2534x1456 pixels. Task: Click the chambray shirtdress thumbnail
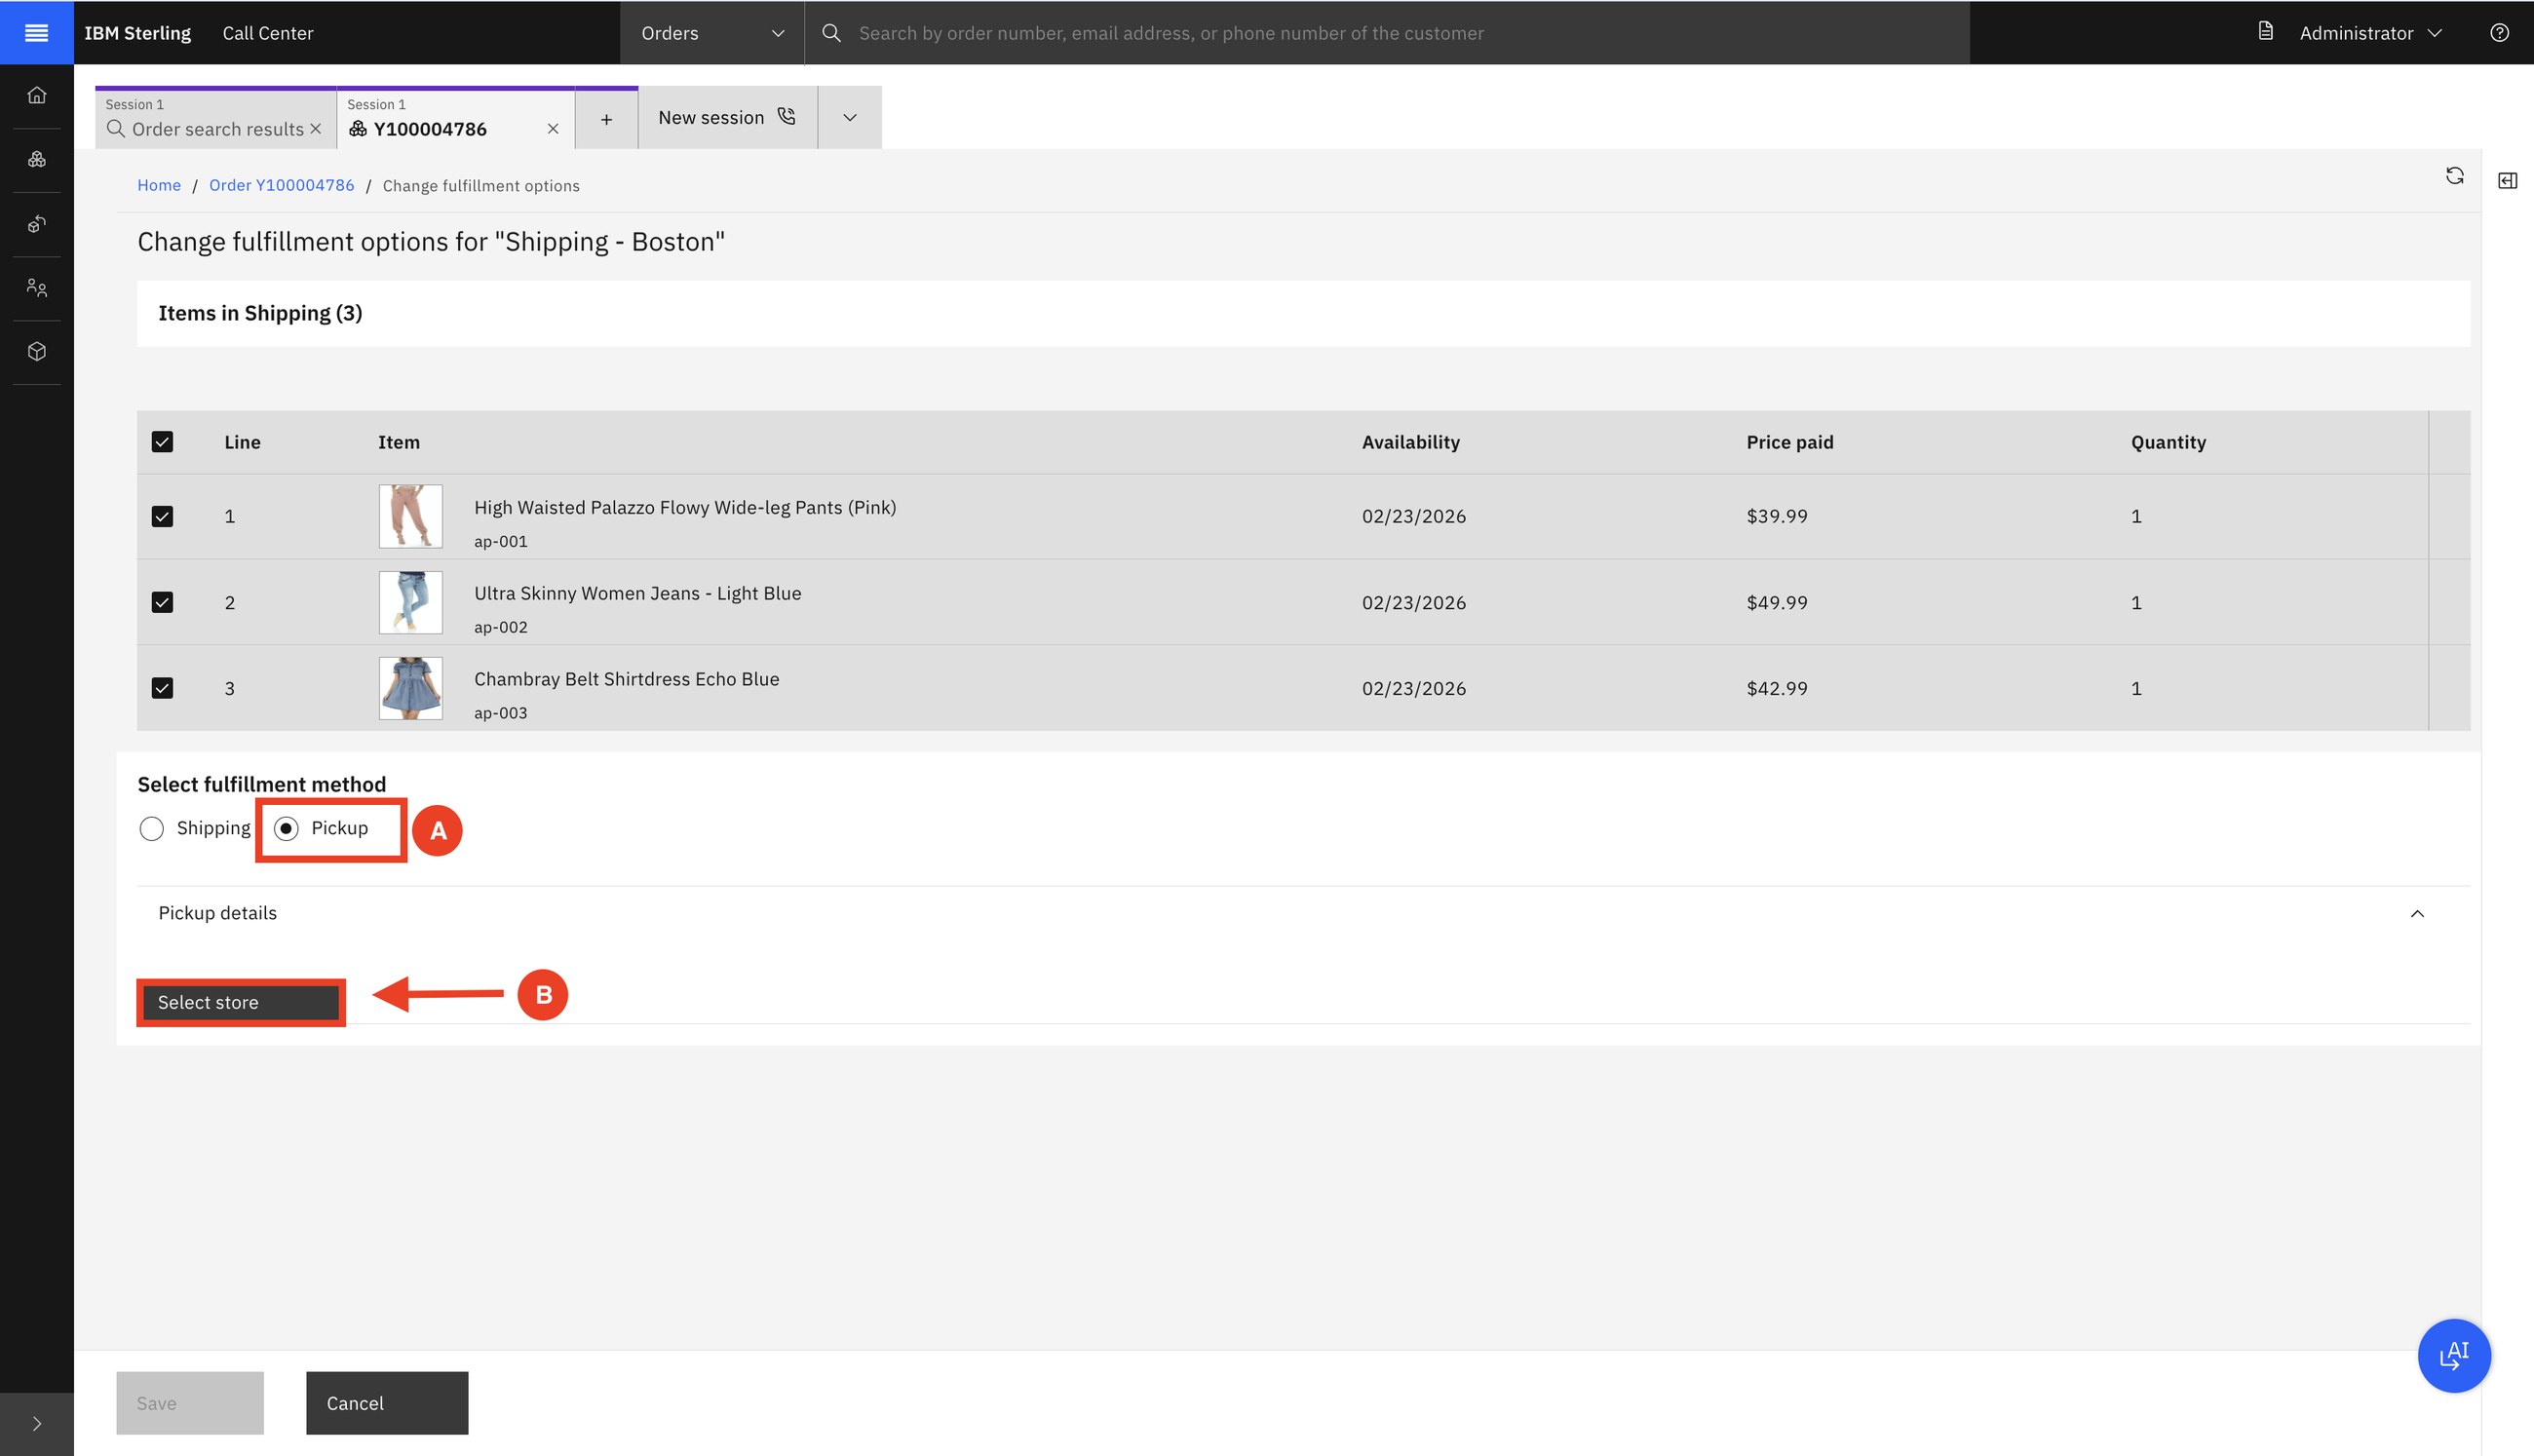click(x=410, y=688)
